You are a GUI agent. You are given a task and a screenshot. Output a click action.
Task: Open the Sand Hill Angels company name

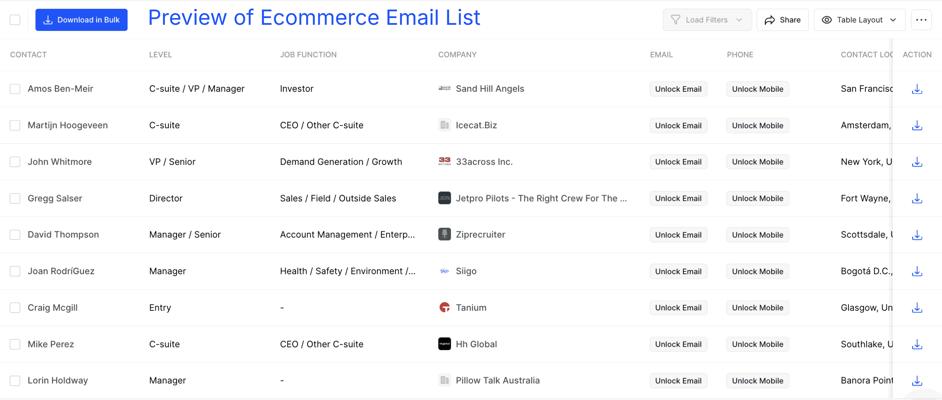point(490,89)
